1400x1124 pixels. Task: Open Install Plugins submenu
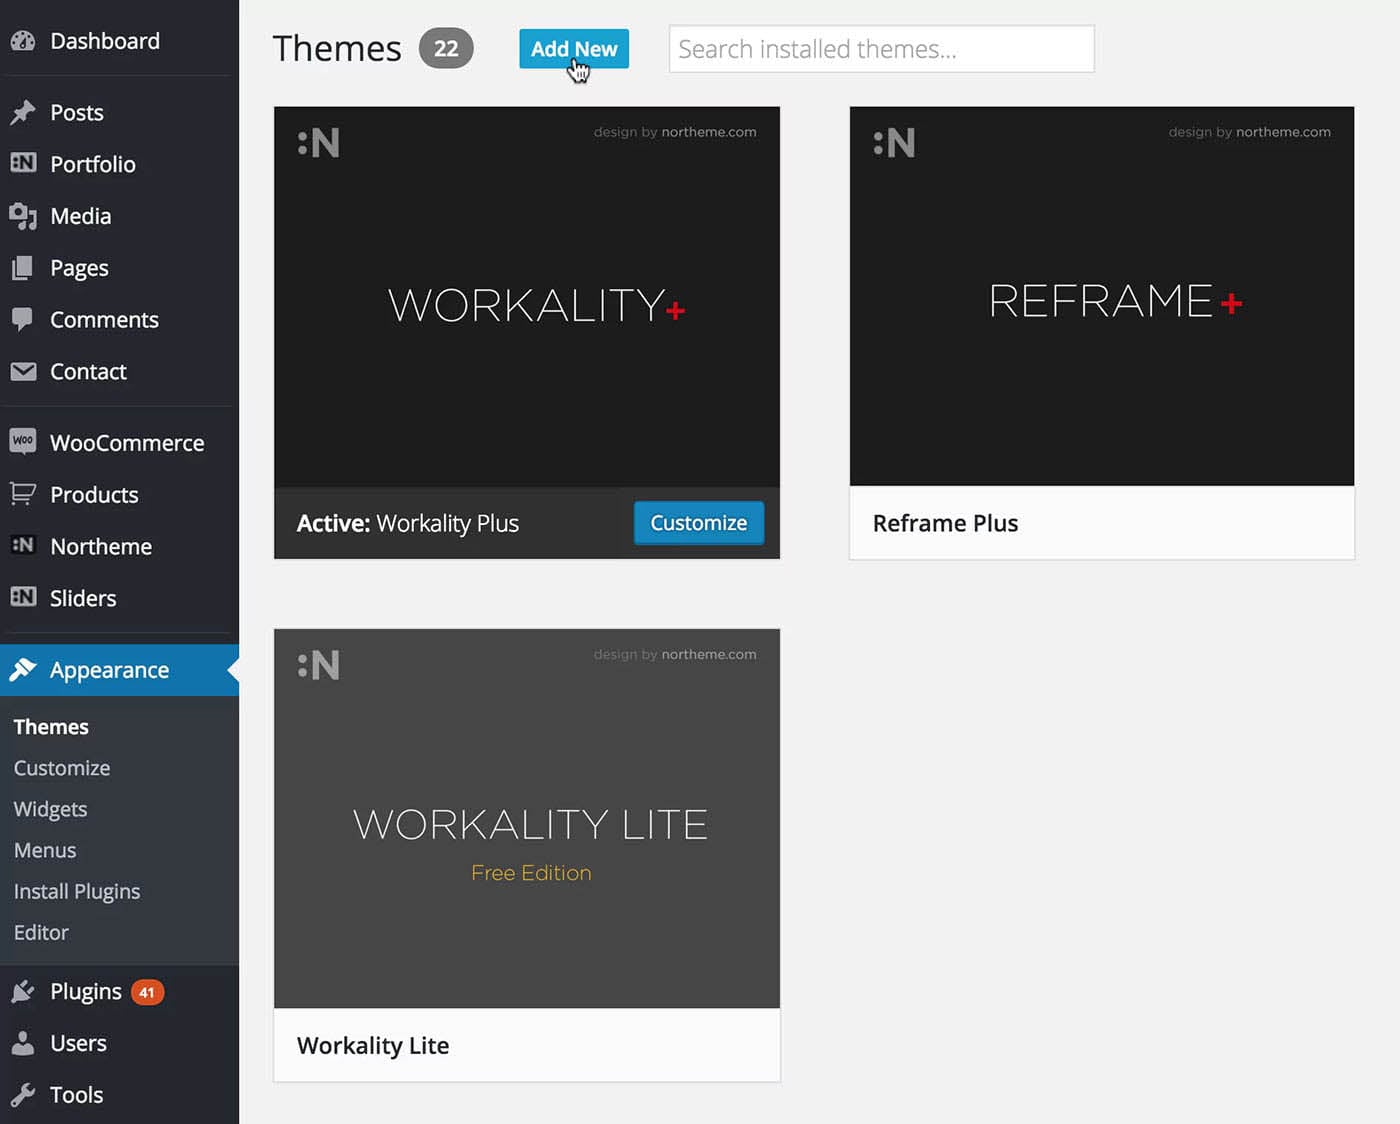77,891
